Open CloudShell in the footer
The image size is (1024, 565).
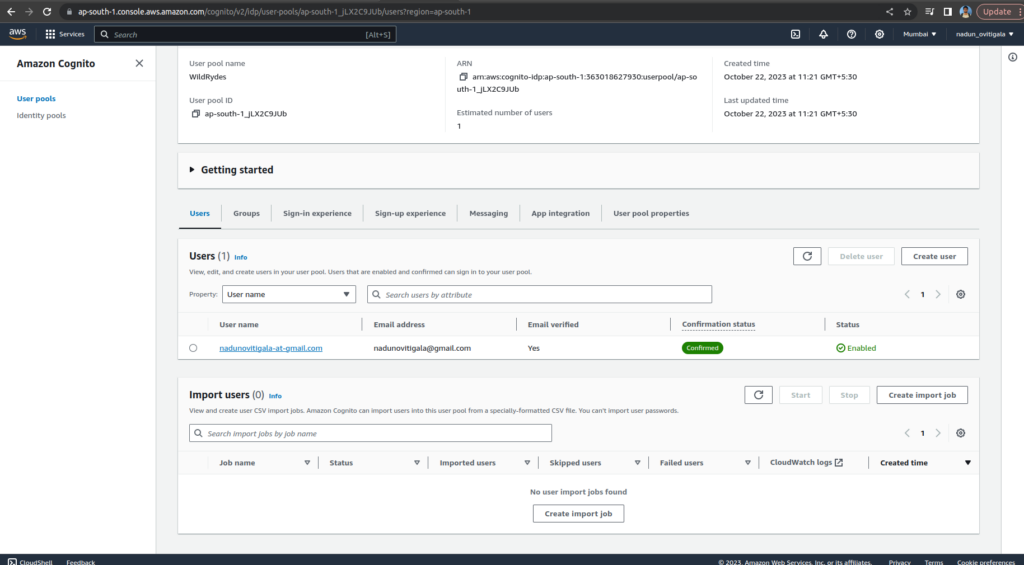point(30,562)
